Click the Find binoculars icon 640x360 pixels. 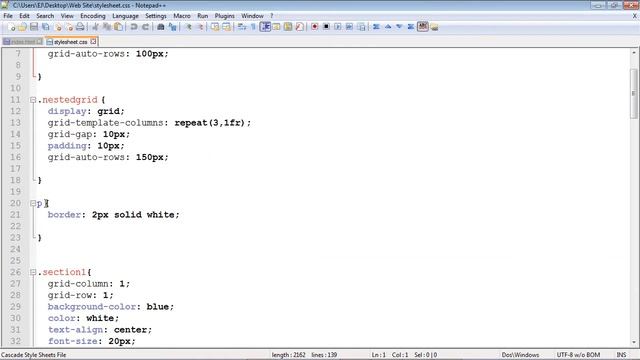(160, 27)
